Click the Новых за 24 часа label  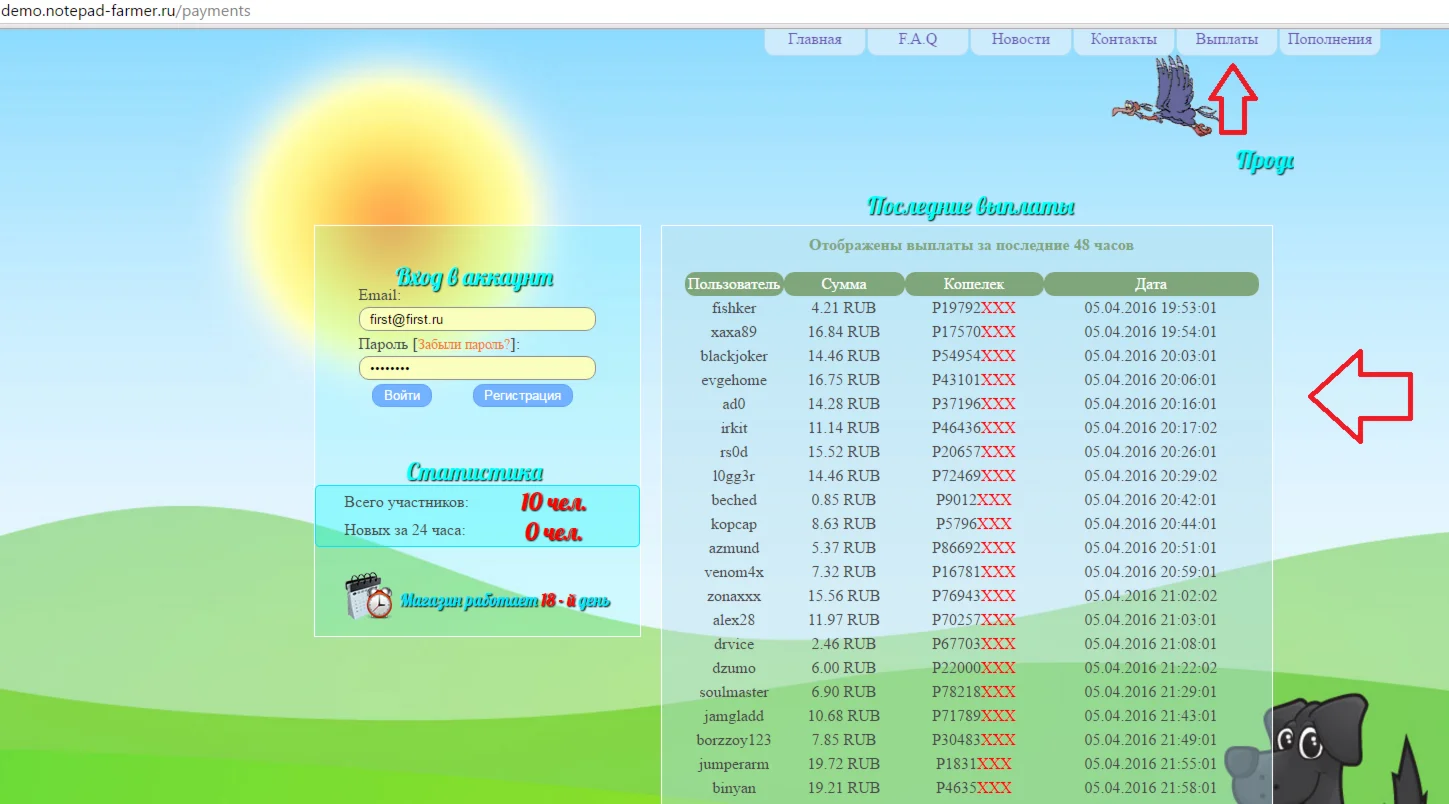(x=404, y=530)
